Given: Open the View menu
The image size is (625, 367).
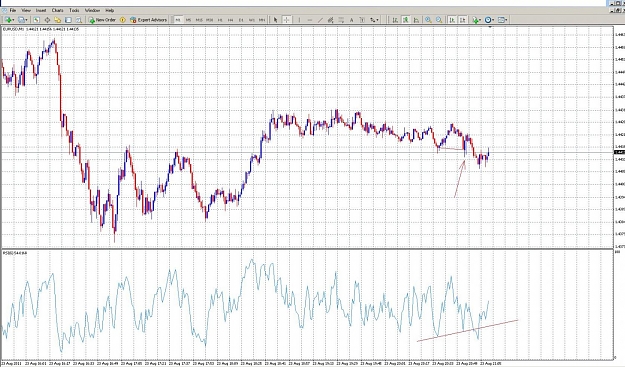Looking at the screenshot, I should pyautogui.click(x=26, y=10).
